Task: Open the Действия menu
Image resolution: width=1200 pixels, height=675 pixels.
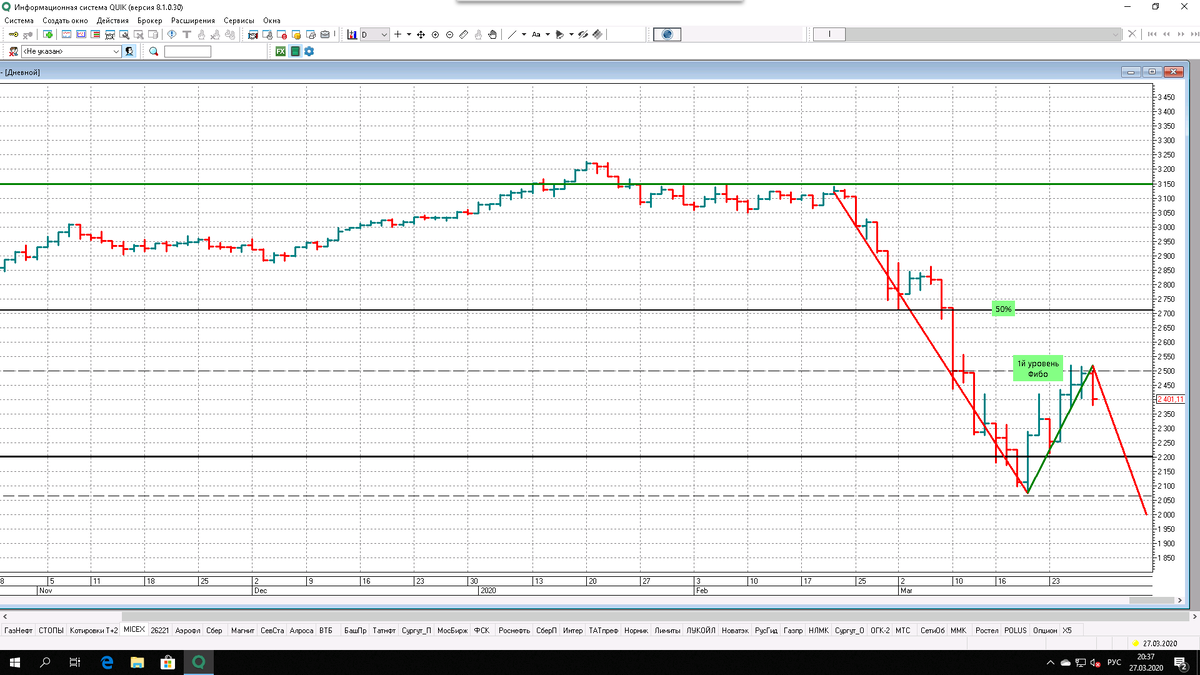Action: point(113,20)
